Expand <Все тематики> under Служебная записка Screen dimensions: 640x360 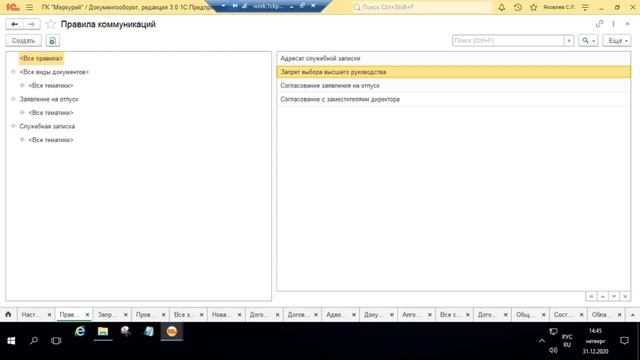(x=22, y=140)
